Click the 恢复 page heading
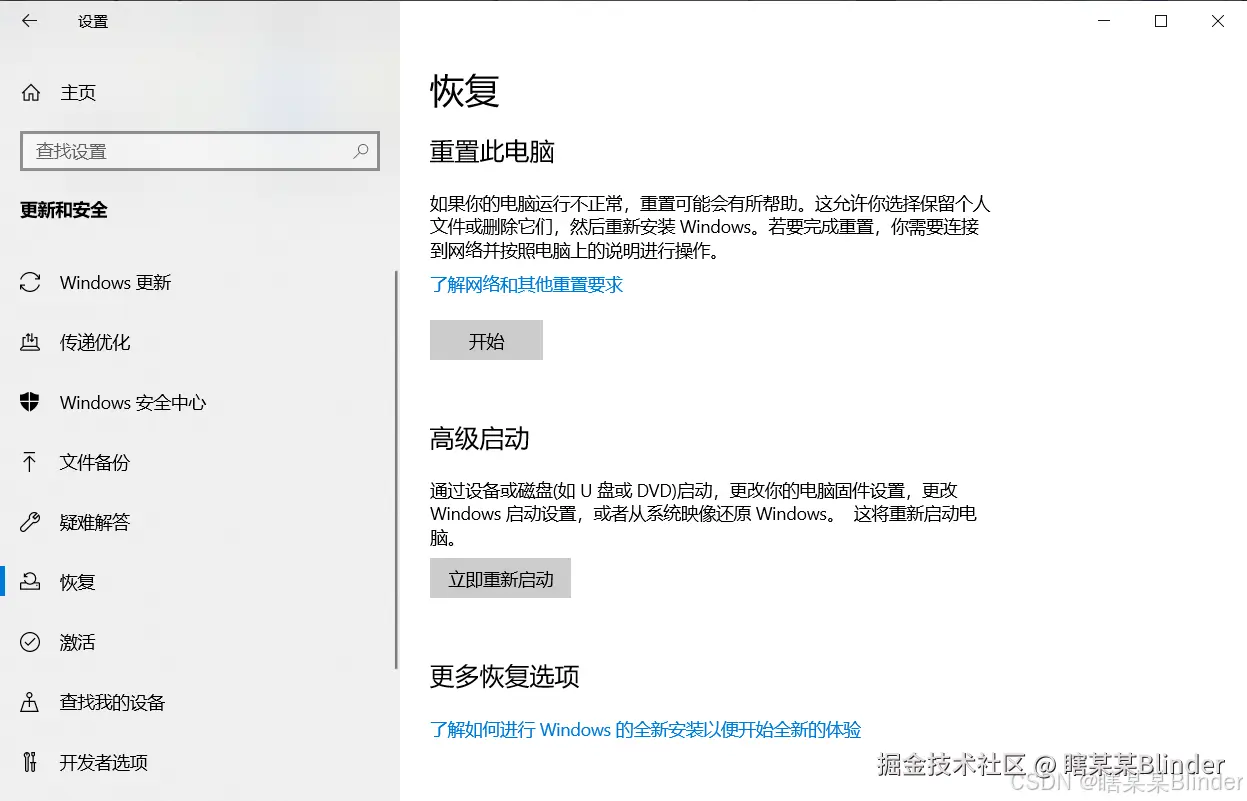The height and width of the screenshot is (801, 1247). (x=465, y=91)
